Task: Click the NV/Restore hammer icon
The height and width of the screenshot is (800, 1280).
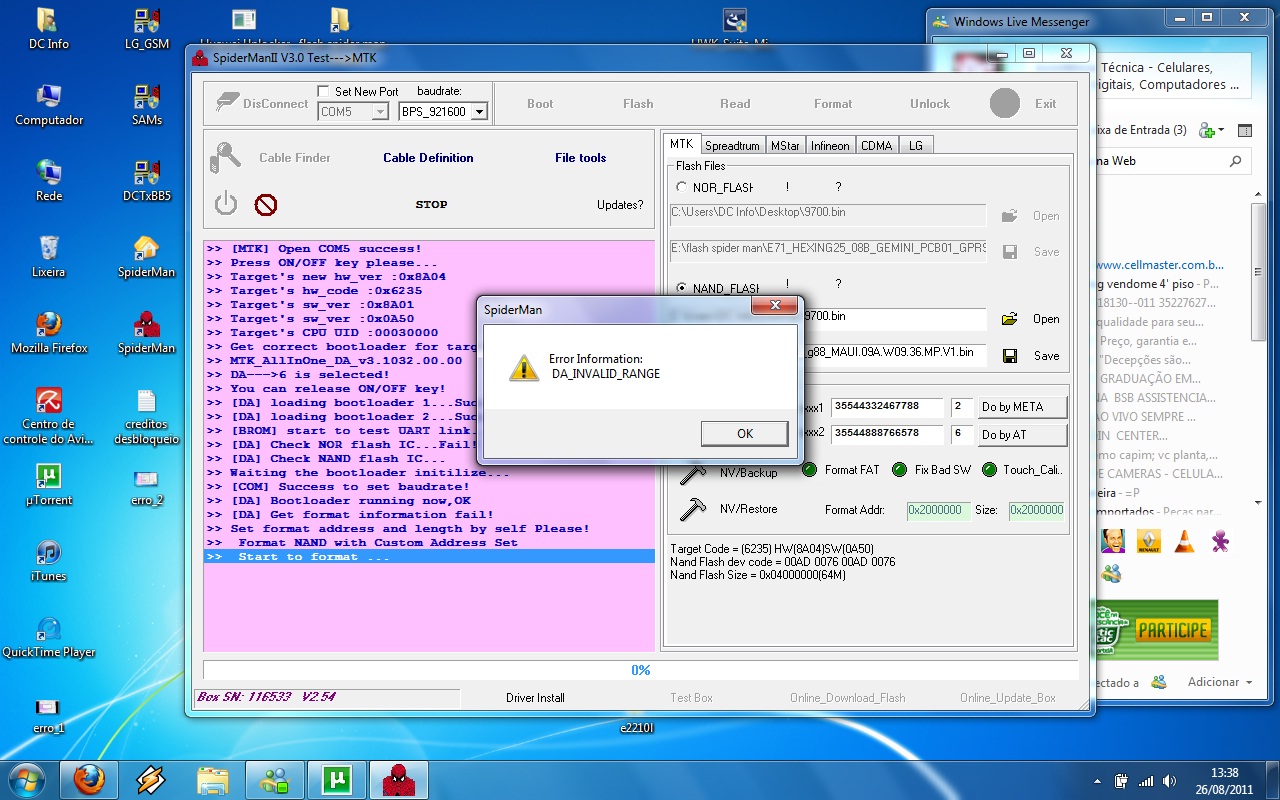Action: tap(692, 509)
